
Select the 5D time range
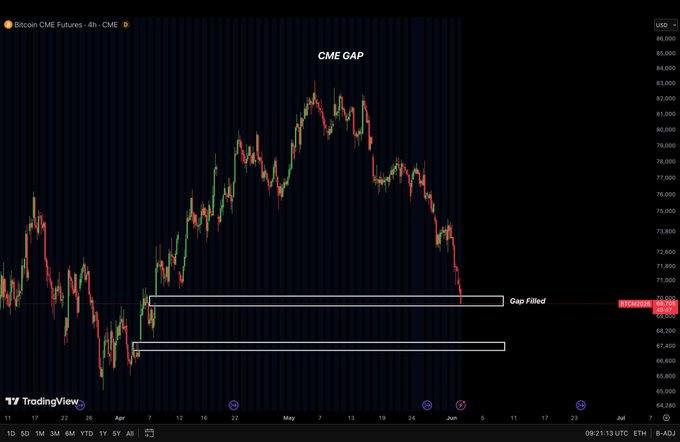pos(25,433)
